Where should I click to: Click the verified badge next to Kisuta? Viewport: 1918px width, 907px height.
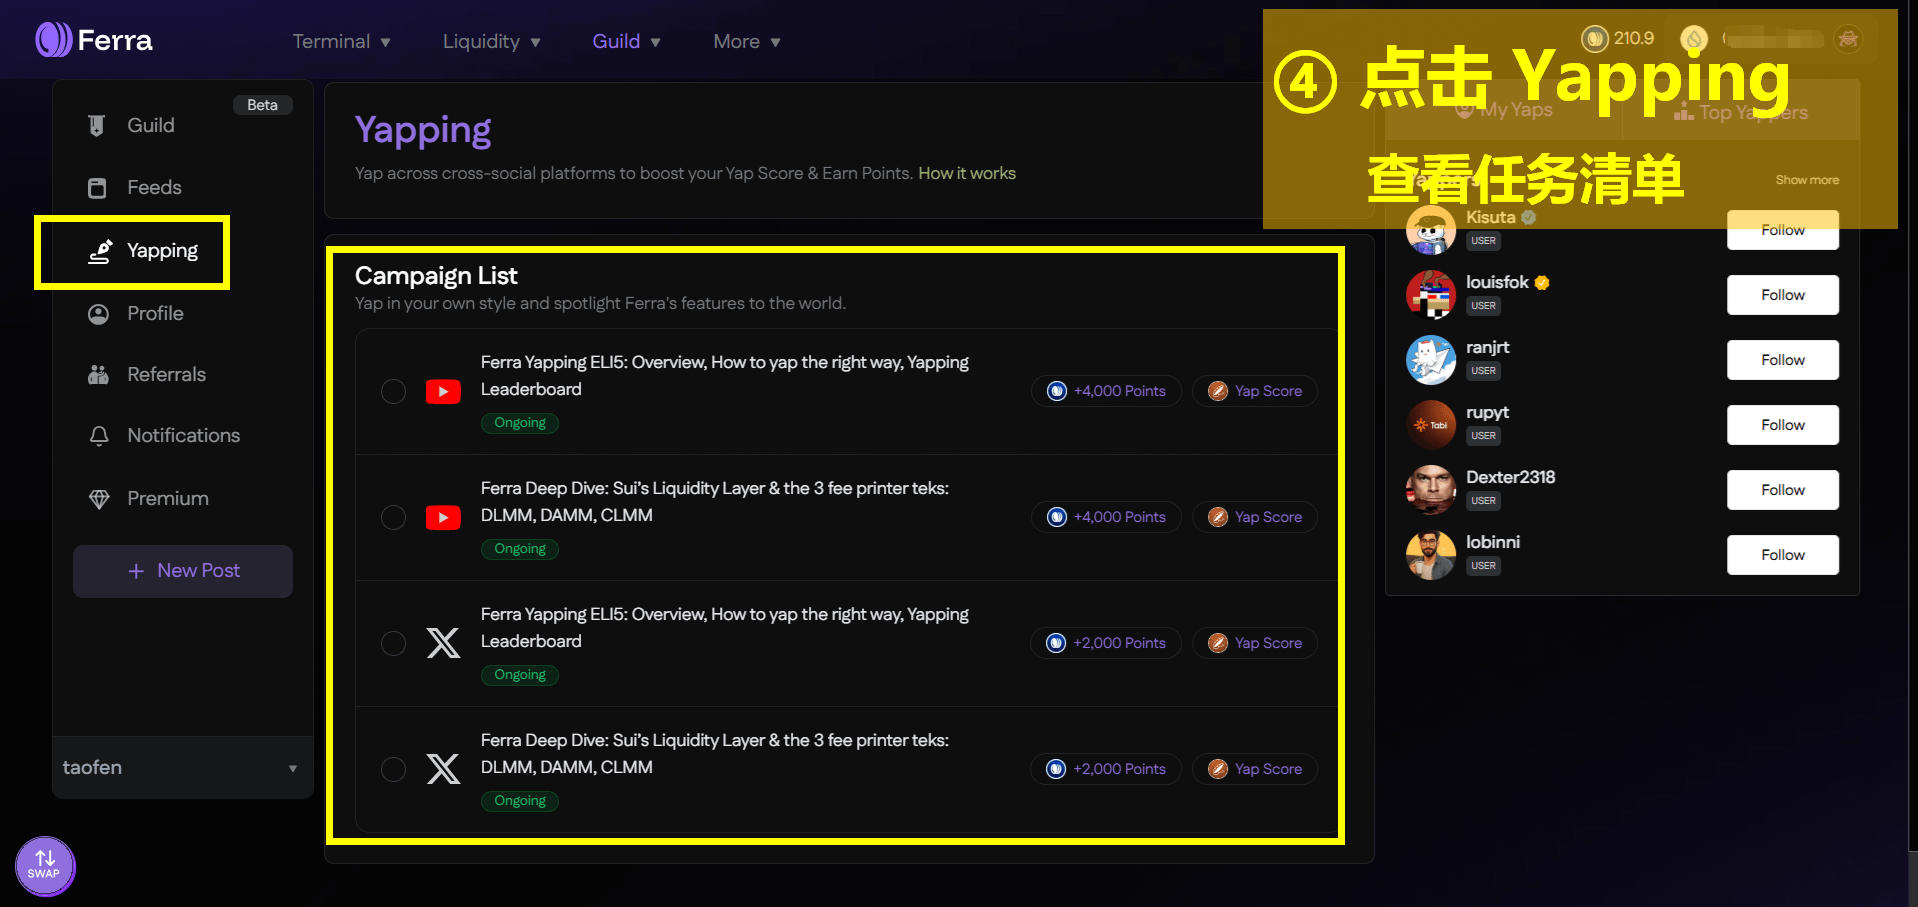[x=1529, y=217]
